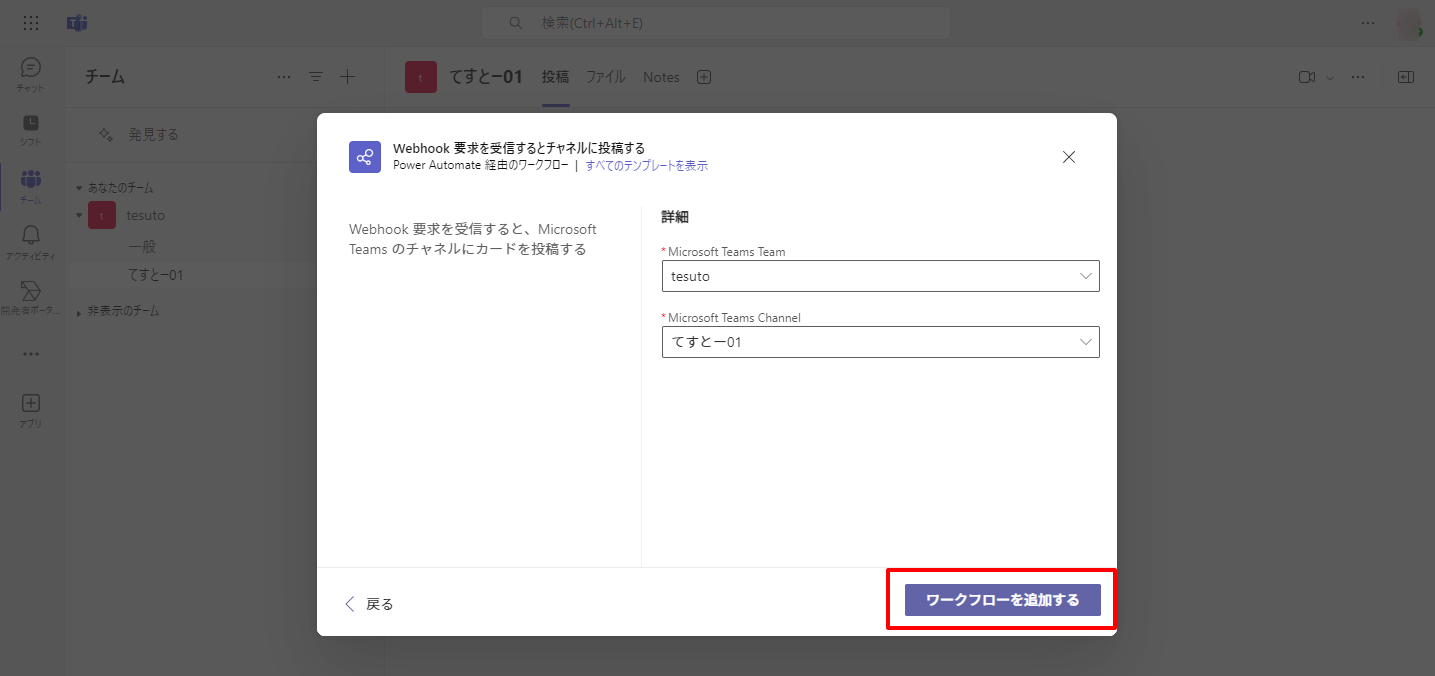1435x676 pixels.
Task: Click the ワークフローを追加する button
Action: (x=1002, y=600)
